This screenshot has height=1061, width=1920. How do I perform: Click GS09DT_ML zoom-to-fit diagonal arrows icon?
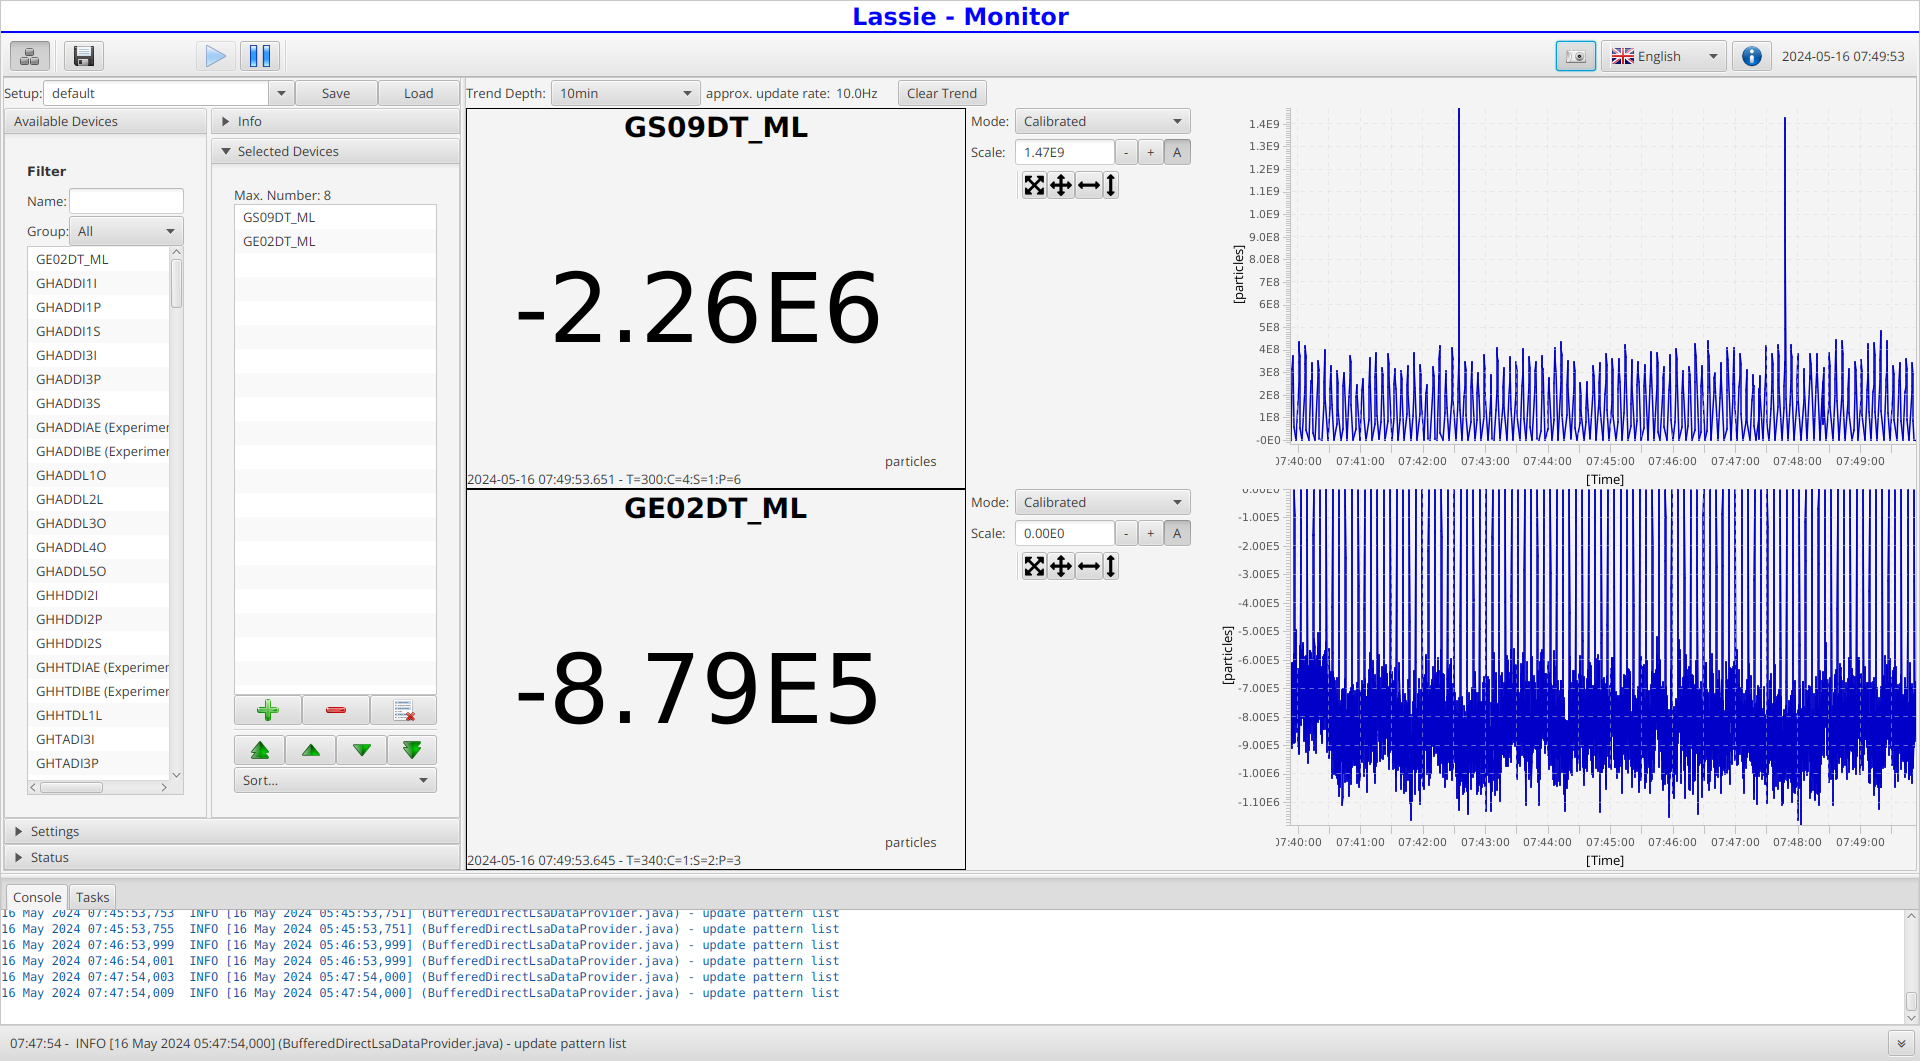pos(1034,185)
